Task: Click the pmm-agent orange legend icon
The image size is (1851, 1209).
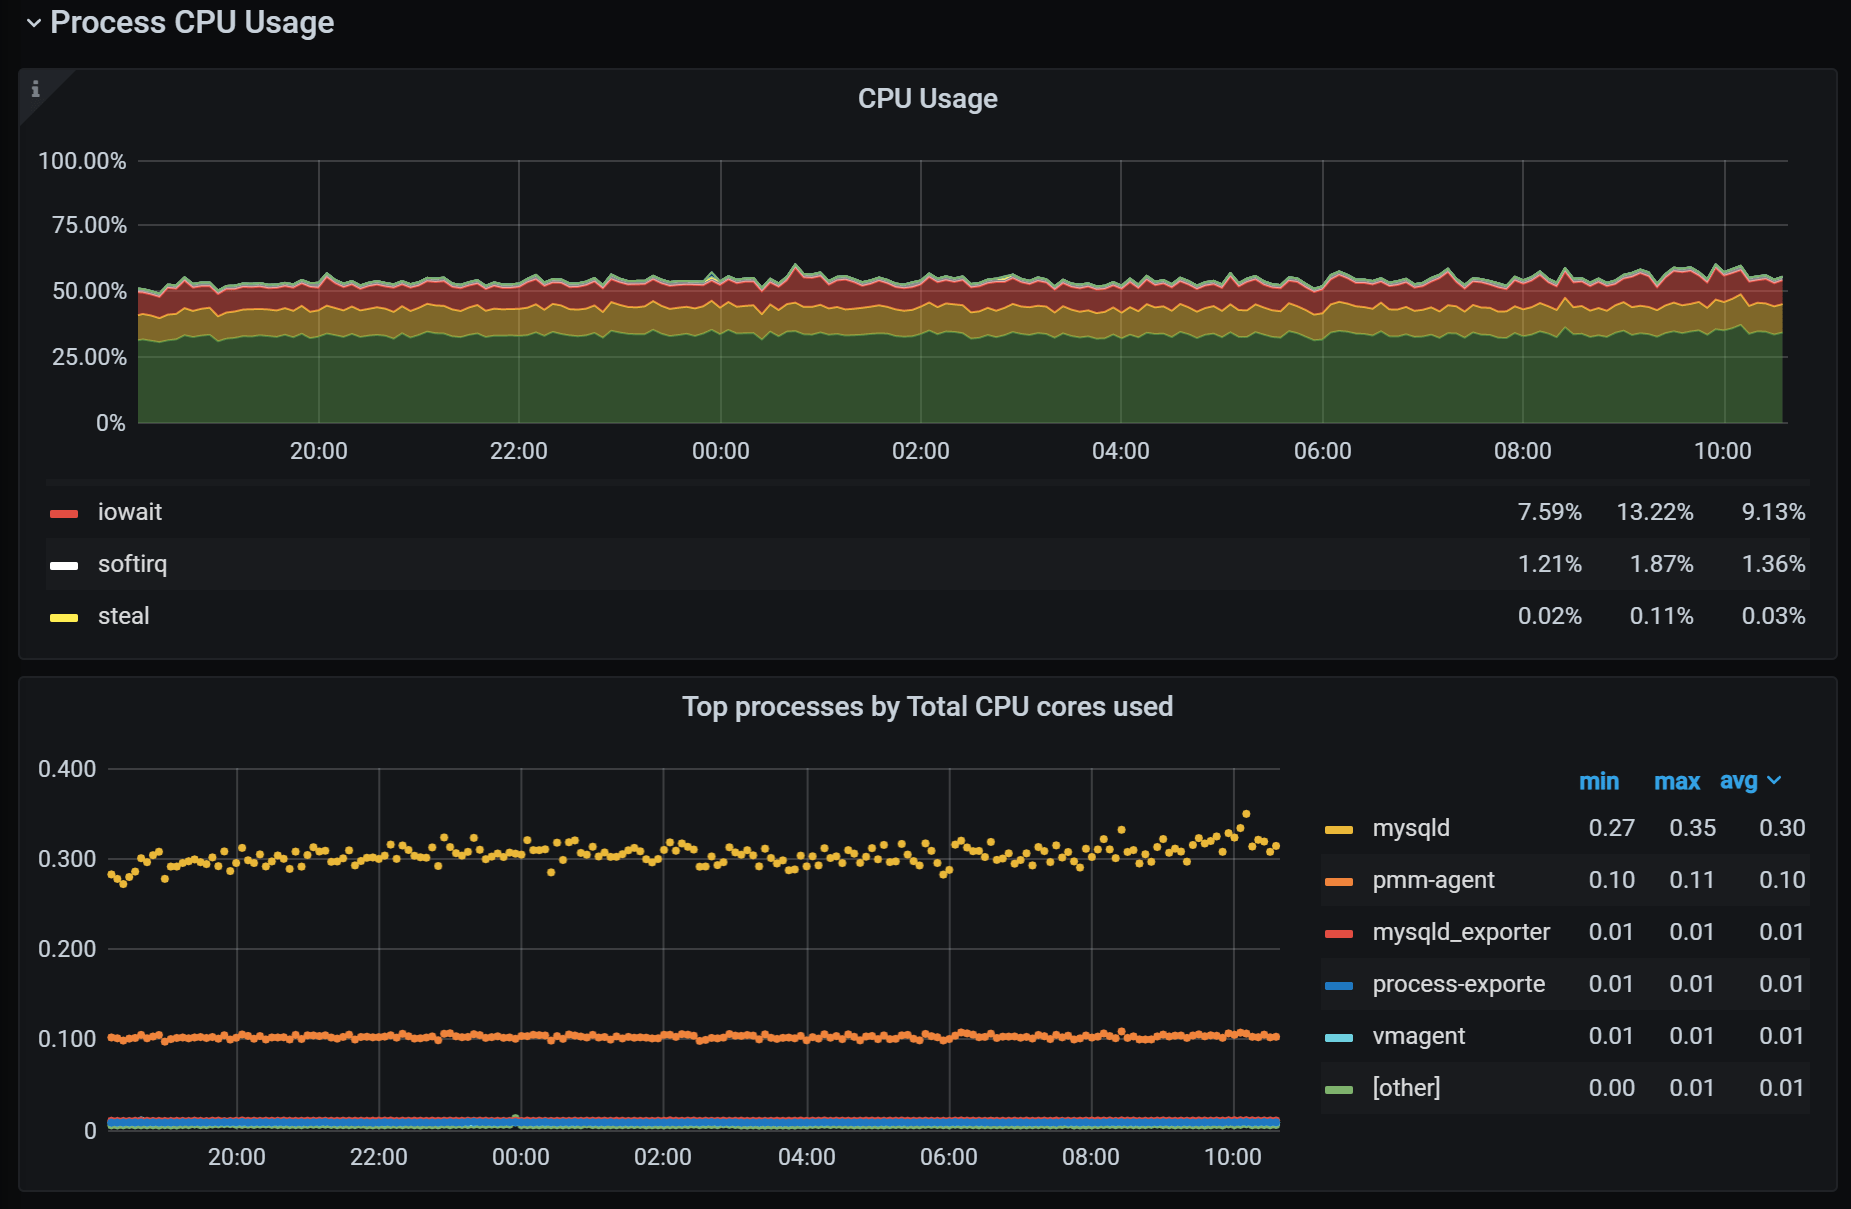Action: click(1338, 881)
